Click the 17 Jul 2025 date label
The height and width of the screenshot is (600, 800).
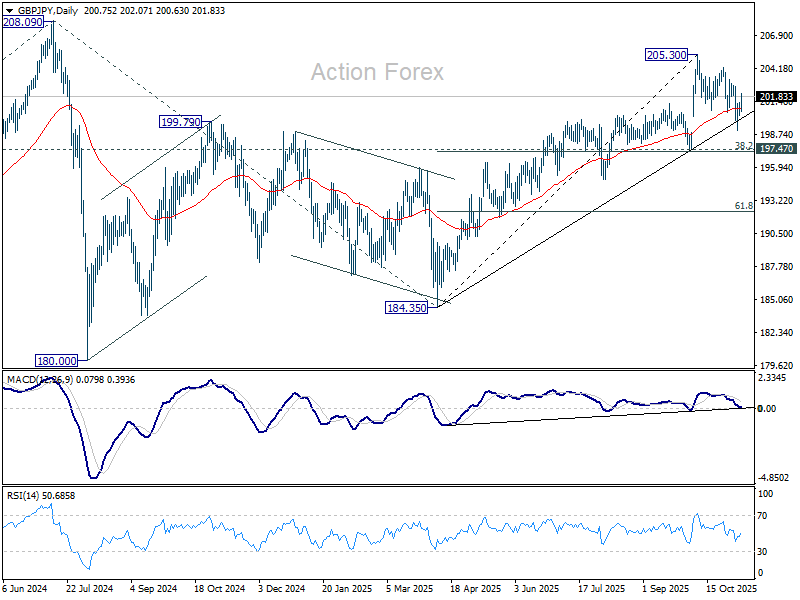602,588
